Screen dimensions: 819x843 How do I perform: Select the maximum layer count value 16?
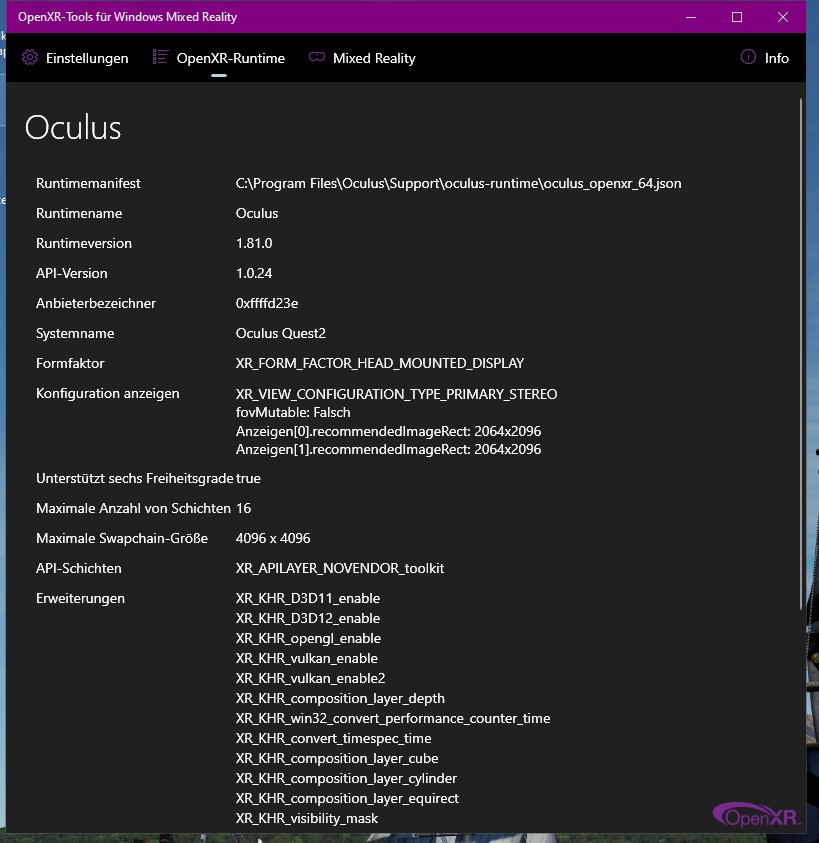tap(243, 509)
